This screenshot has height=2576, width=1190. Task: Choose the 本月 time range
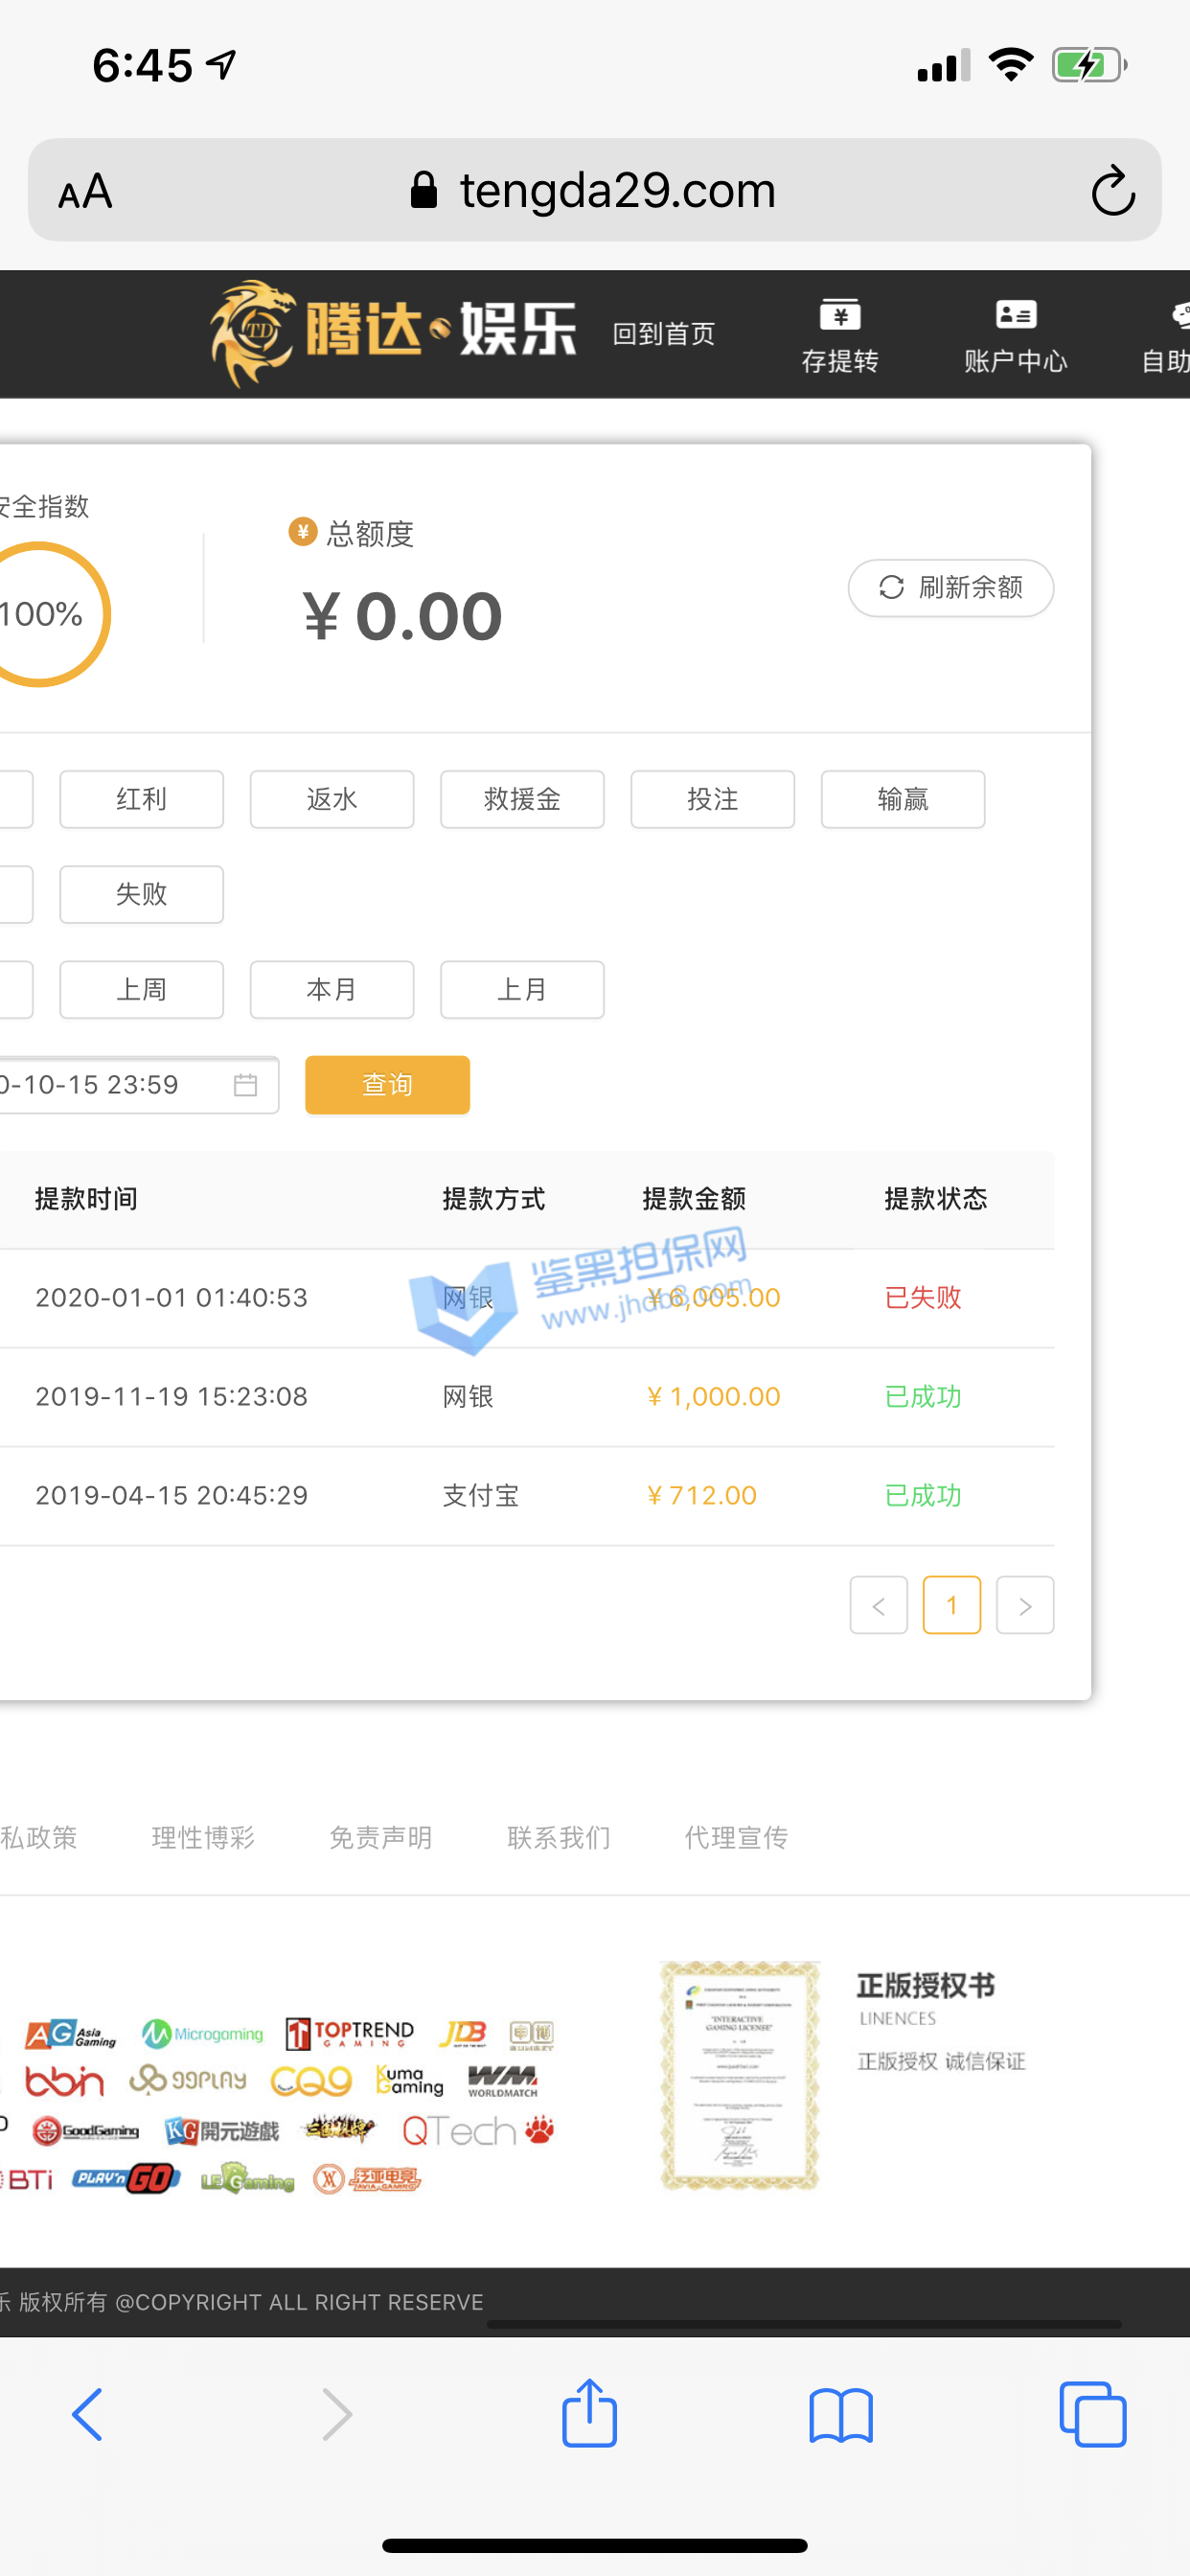point(331,989)
